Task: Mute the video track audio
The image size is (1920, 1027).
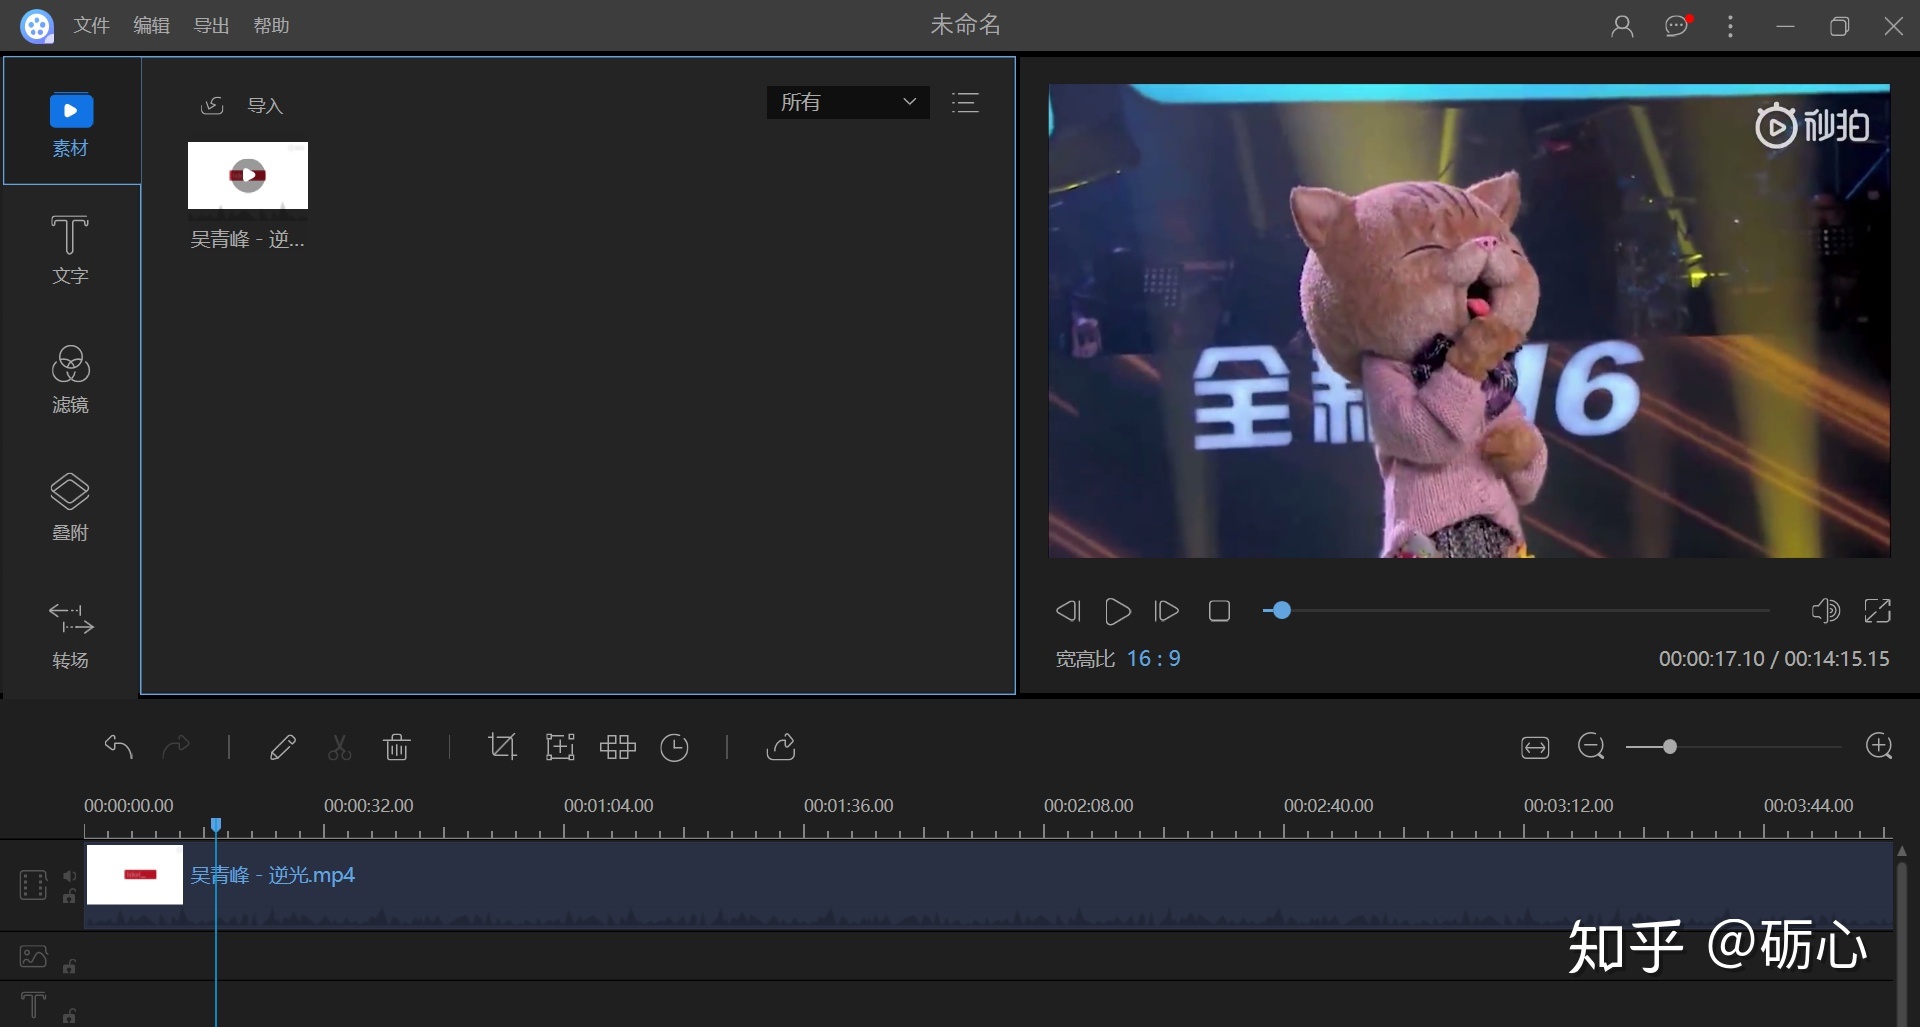Action: (70, 876)
